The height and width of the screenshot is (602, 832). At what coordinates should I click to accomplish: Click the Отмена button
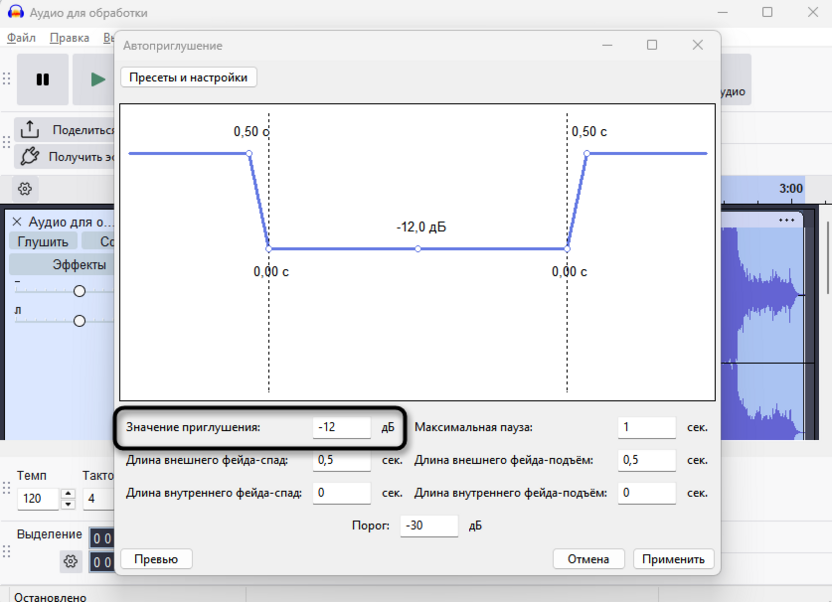(x=588, y=559)
